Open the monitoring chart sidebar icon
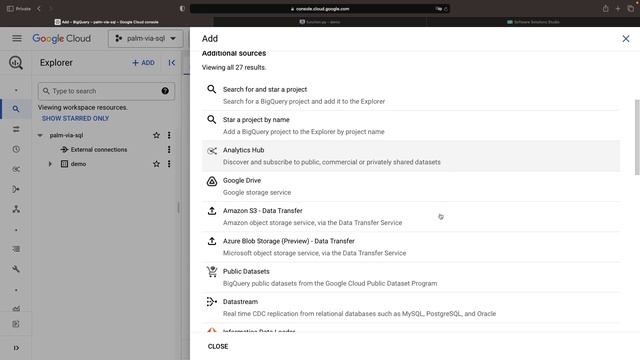 point(16,309)
